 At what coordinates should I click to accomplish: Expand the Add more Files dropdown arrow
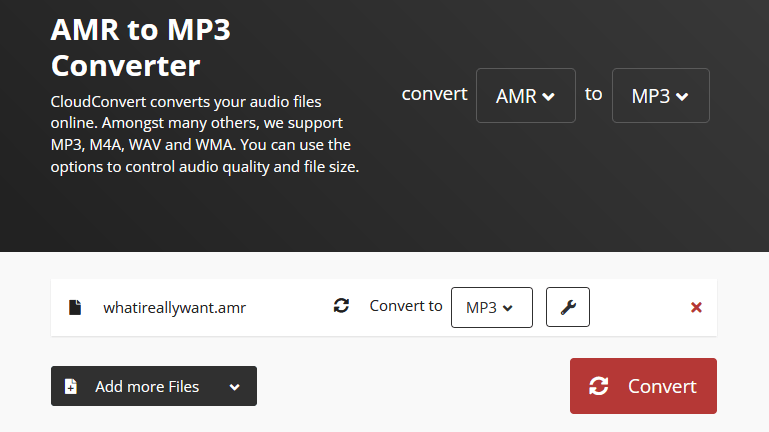pyautogui.click(x=234, y=387)
